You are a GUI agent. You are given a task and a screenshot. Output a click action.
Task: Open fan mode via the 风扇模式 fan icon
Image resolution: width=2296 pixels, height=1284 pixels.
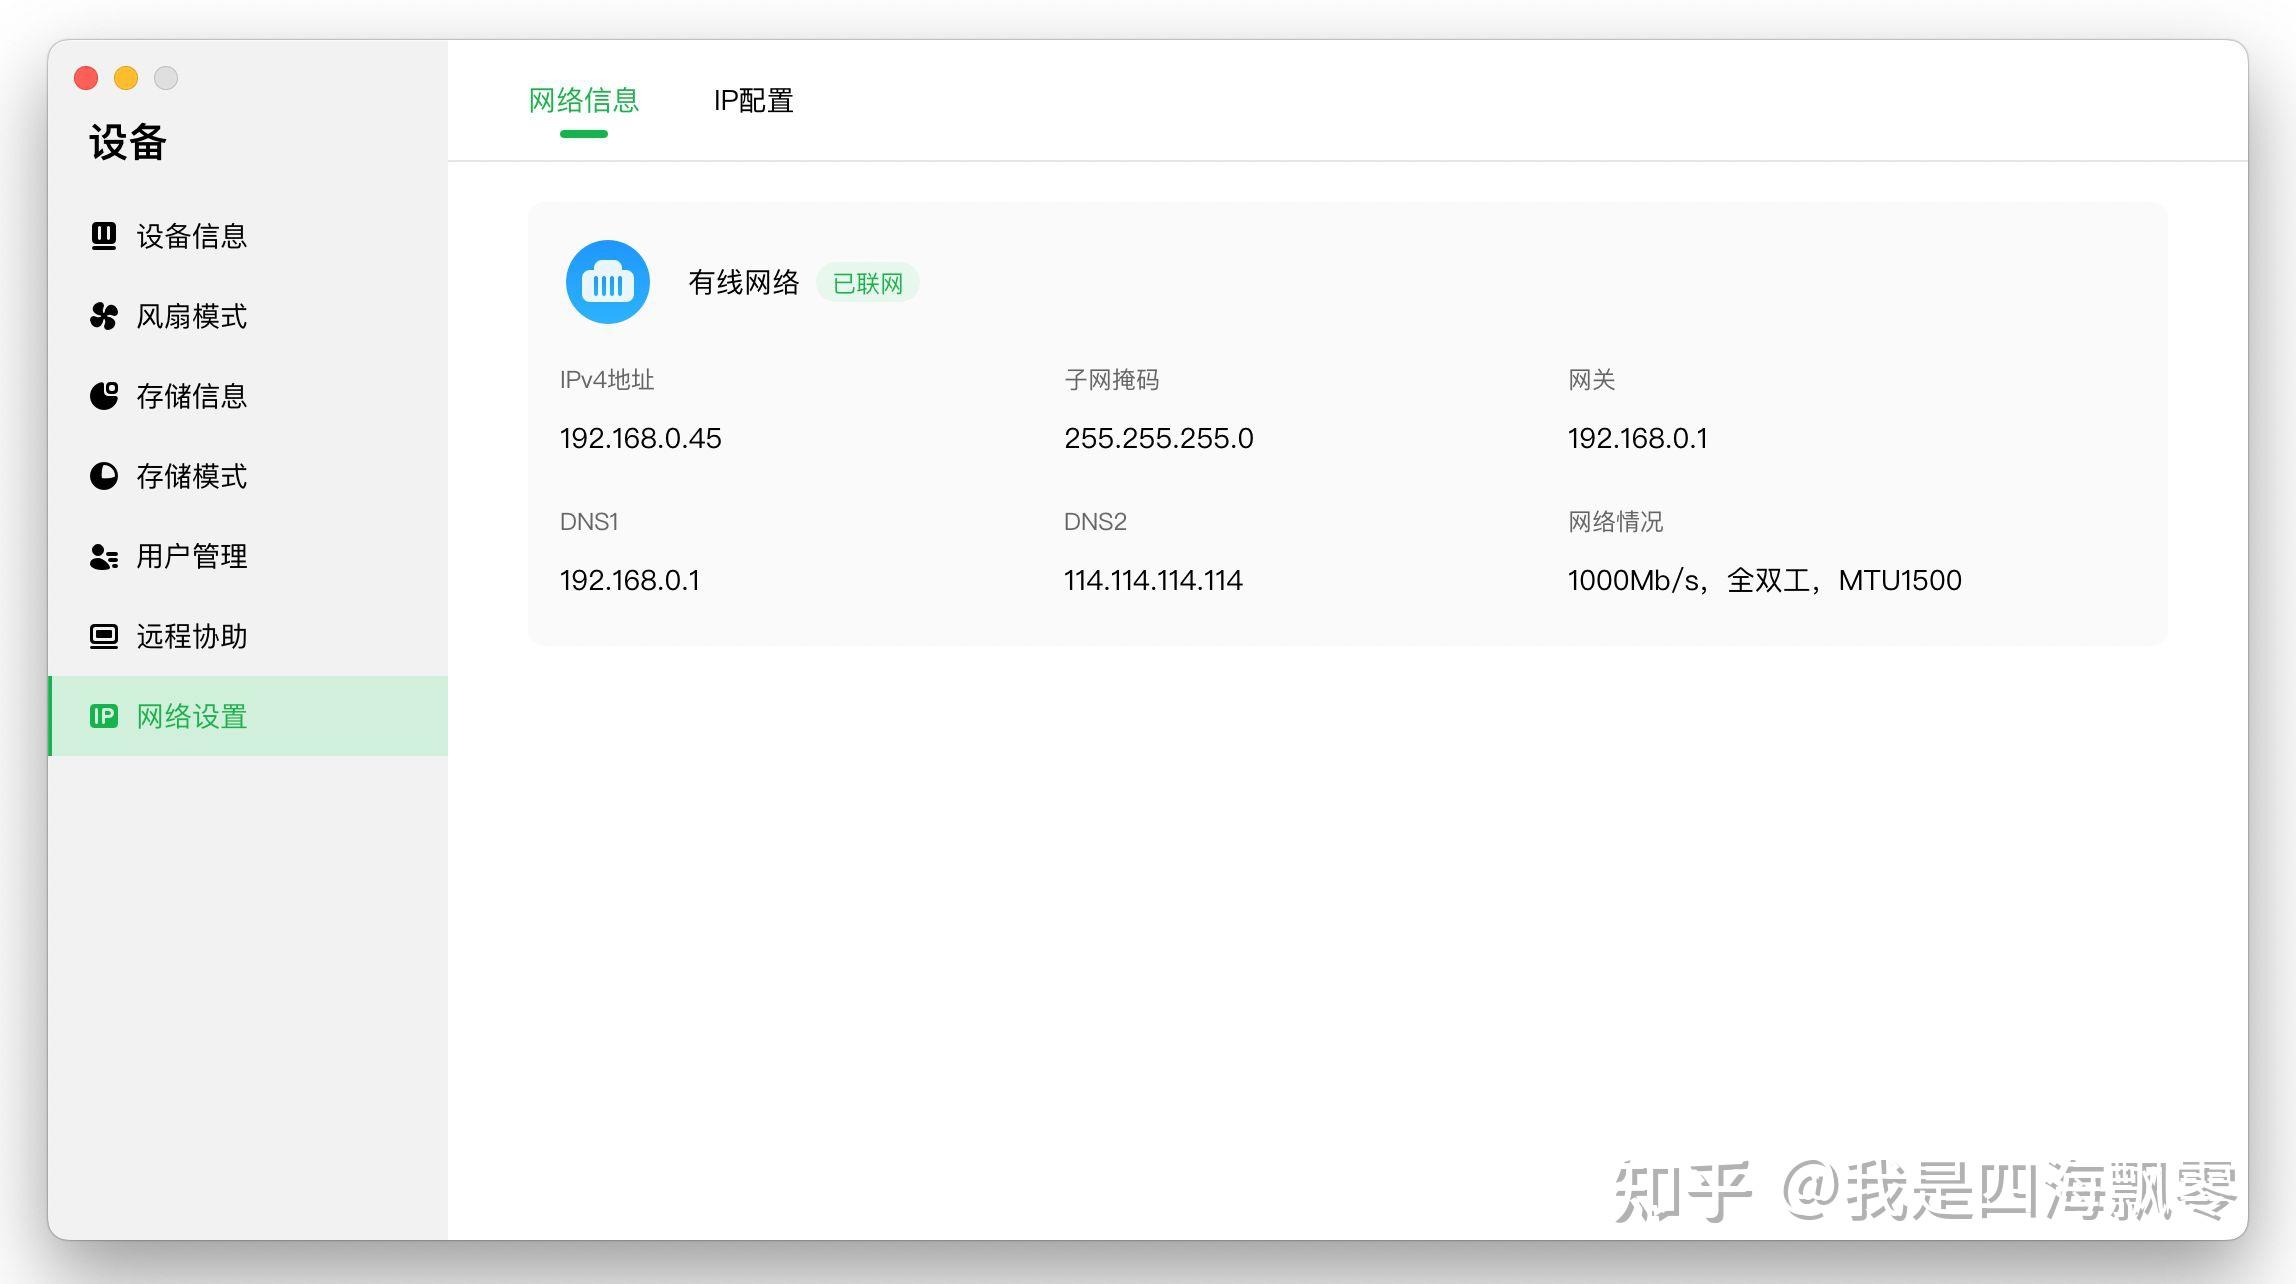point(104,316)
